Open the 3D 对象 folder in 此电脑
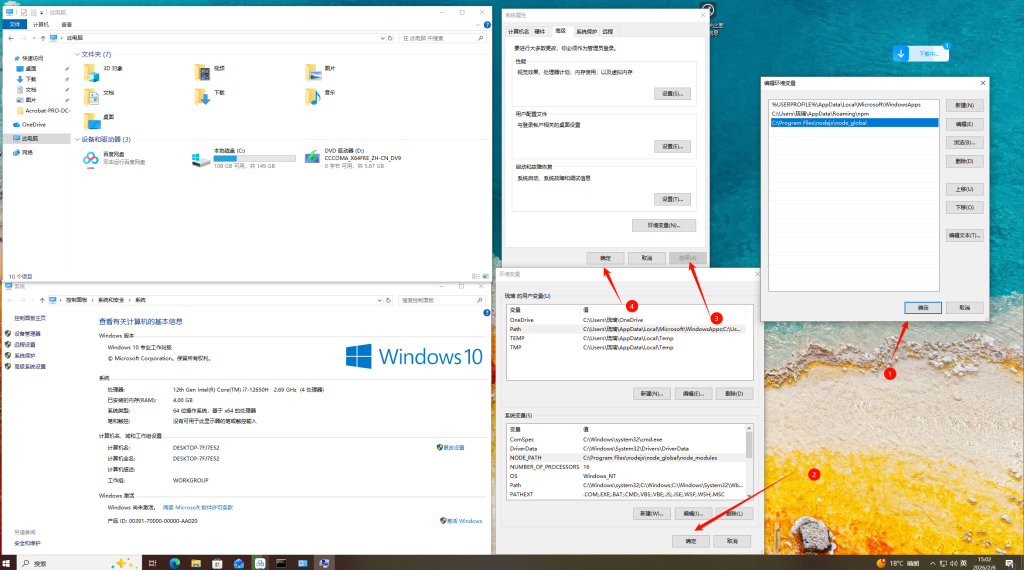 coord(103,72)
